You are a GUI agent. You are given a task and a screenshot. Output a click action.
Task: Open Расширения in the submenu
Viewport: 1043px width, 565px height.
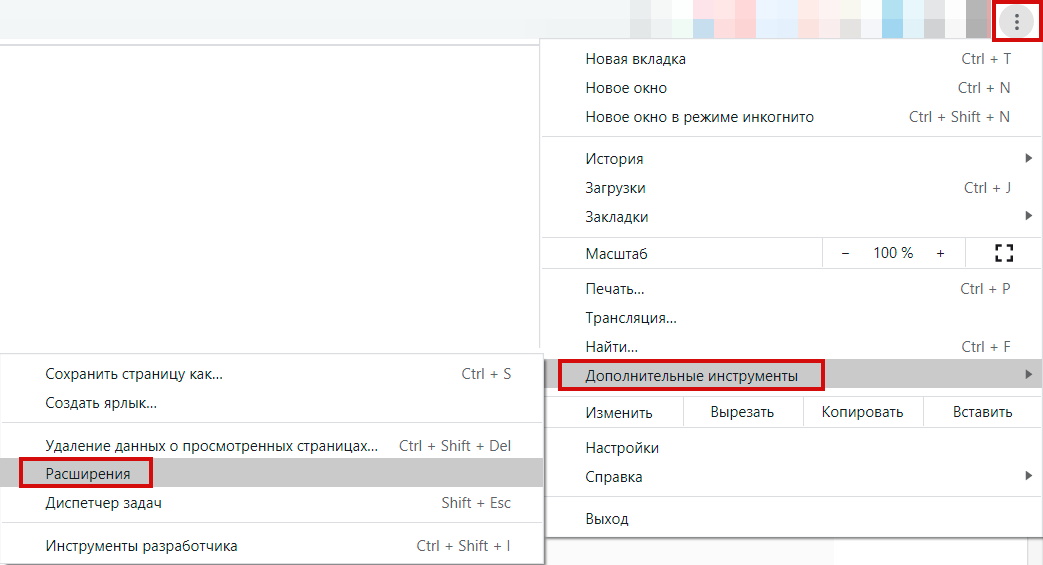click(x=272, y=473)
